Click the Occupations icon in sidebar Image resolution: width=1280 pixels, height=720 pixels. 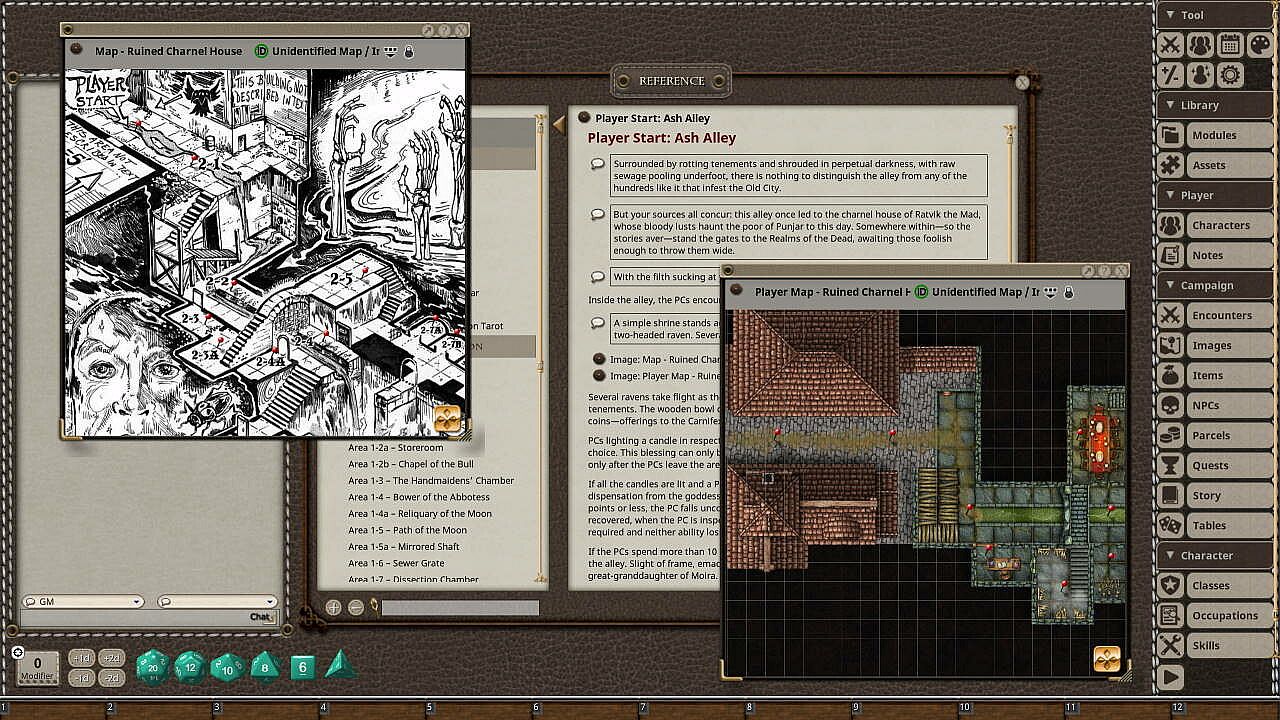coord(1171,615)
